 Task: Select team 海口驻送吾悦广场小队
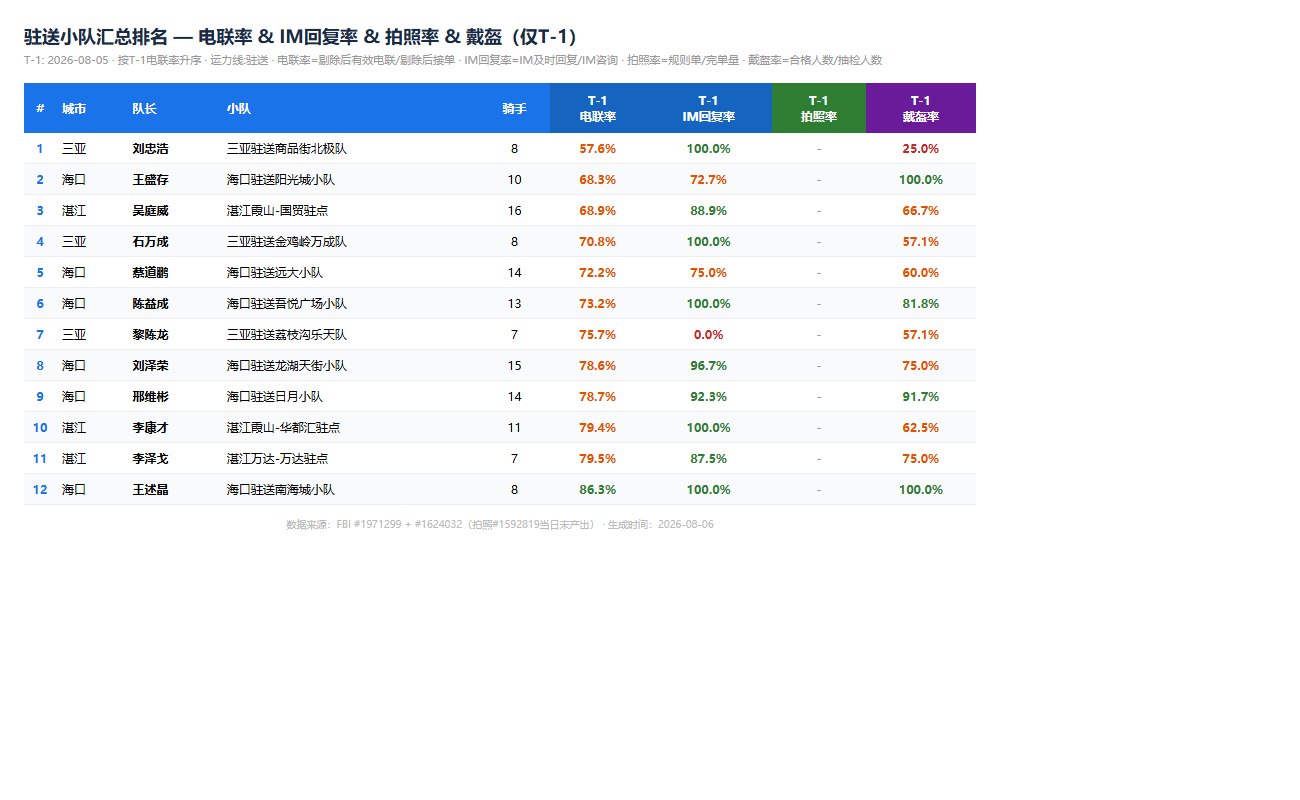[287, 304]
